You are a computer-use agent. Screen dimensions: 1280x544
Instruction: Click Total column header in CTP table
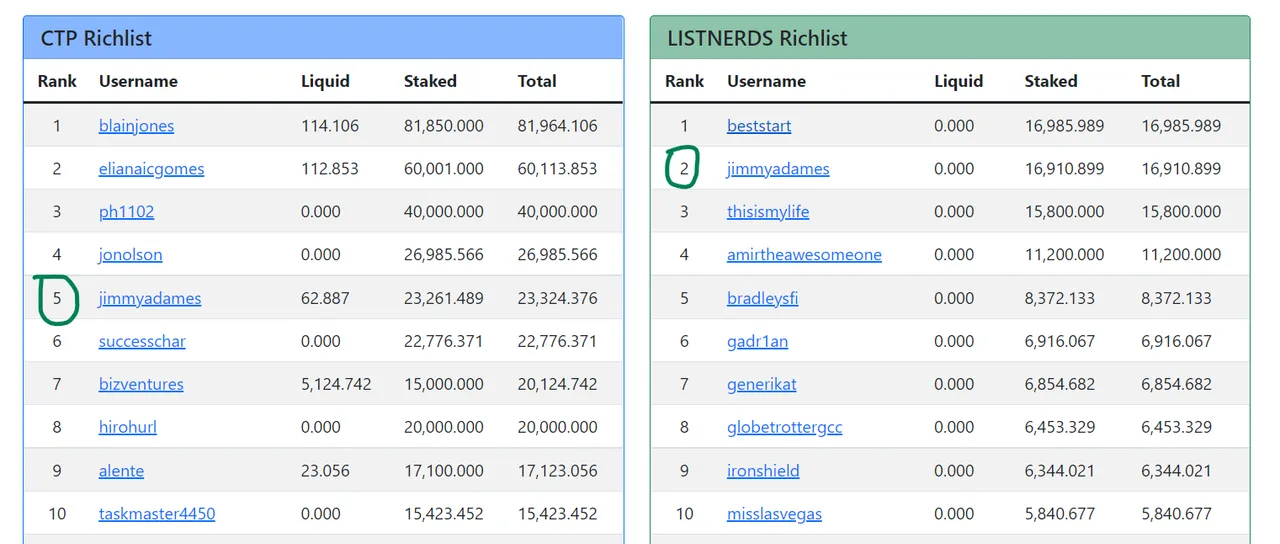(x=537, y=81)
